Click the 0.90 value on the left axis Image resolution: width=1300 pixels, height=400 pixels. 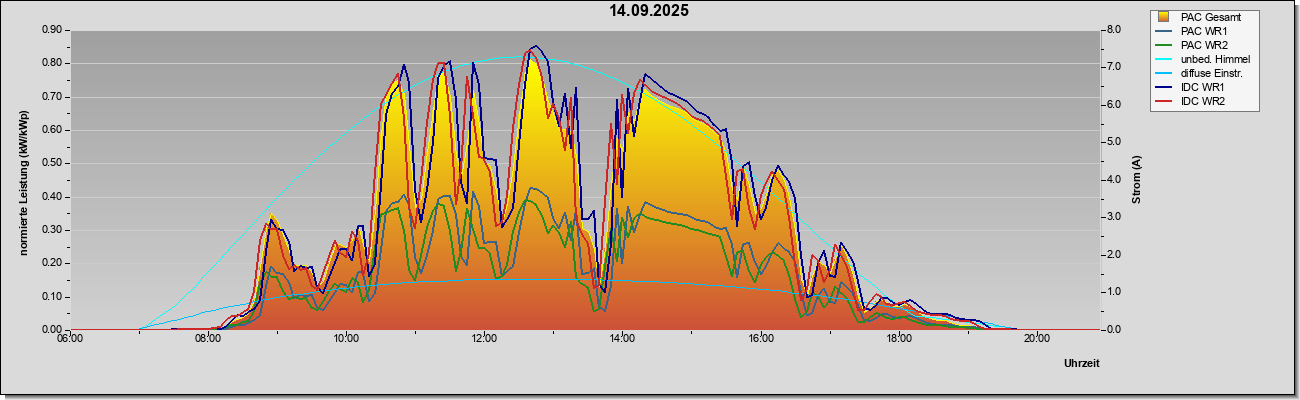pyautogui.click(x=52, y=30)
